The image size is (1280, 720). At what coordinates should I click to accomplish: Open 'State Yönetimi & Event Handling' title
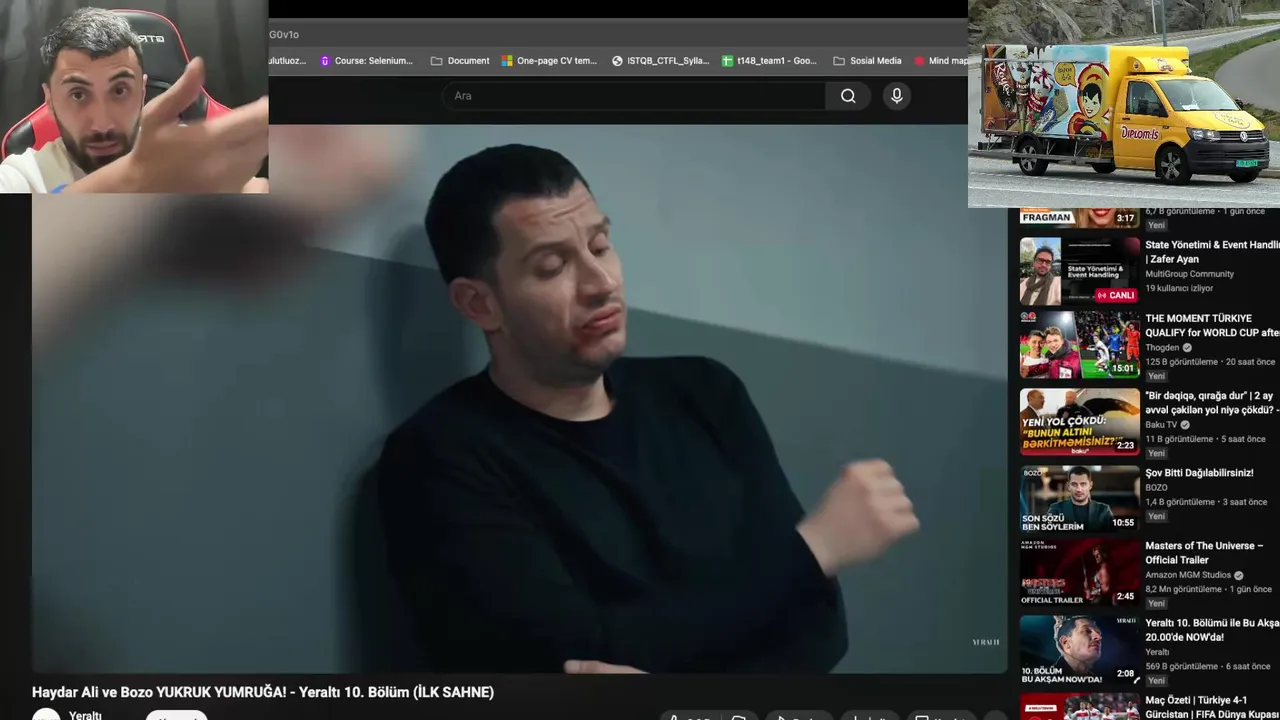coord(1212,252)
